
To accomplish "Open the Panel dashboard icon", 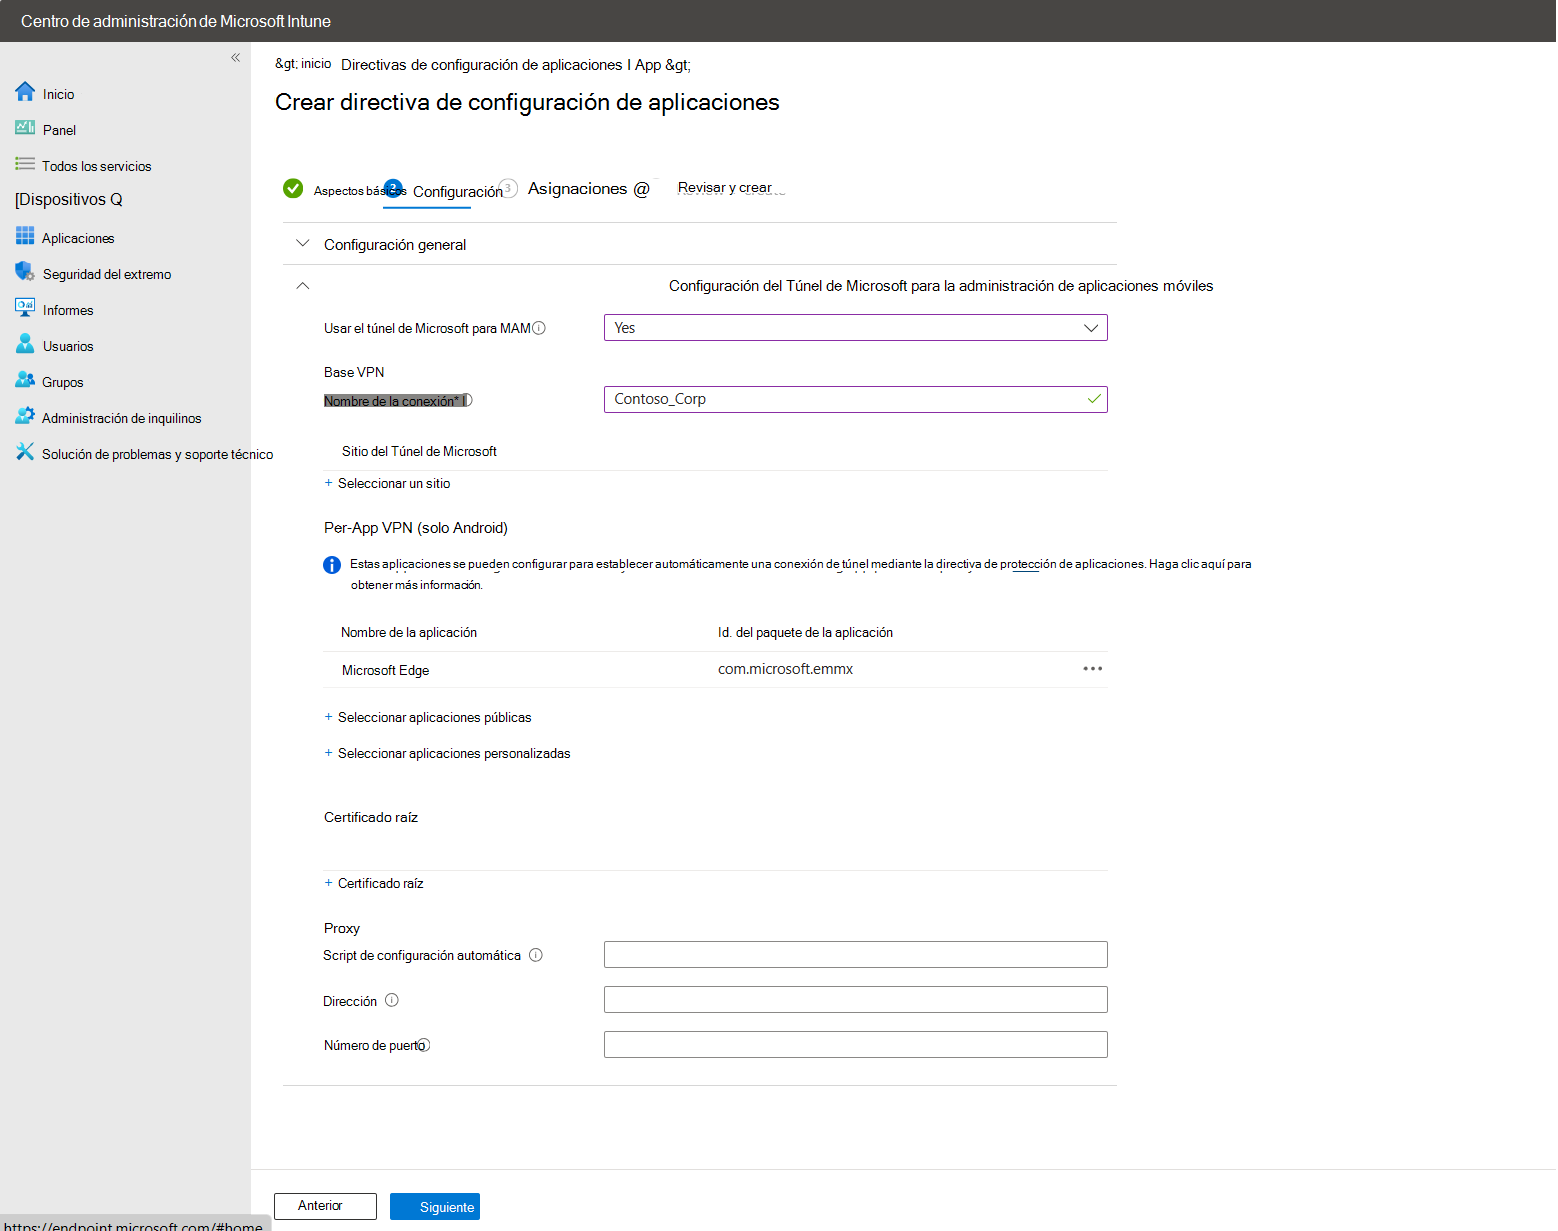I will coord(25,128).
